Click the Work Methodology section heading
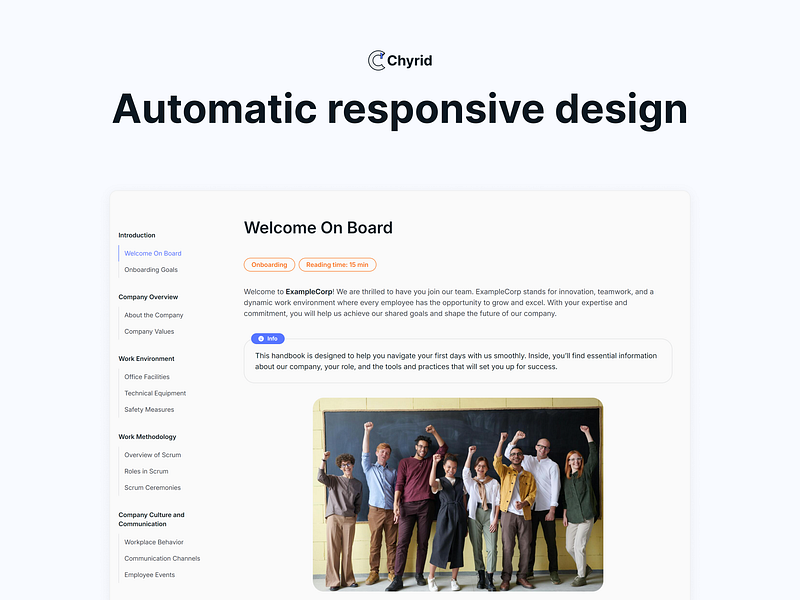Image resolution: width=800 pixels, height=600 pixels. pos(147,437)
